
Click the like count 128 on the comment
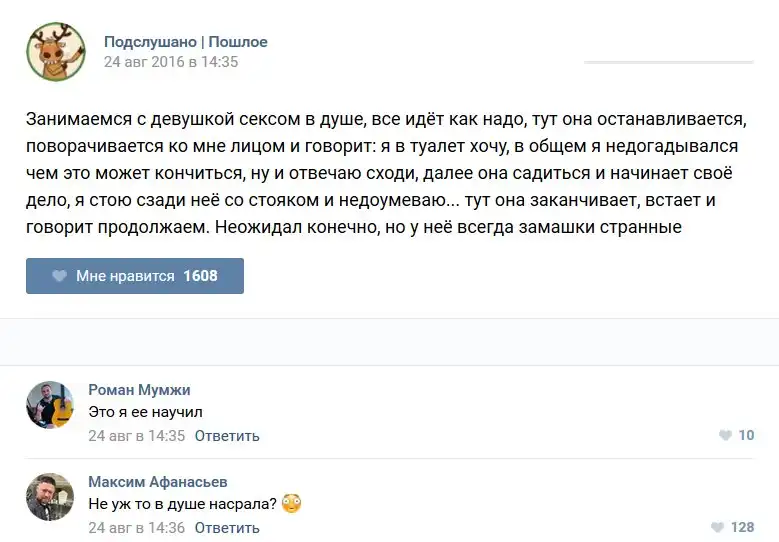(742, 527)
